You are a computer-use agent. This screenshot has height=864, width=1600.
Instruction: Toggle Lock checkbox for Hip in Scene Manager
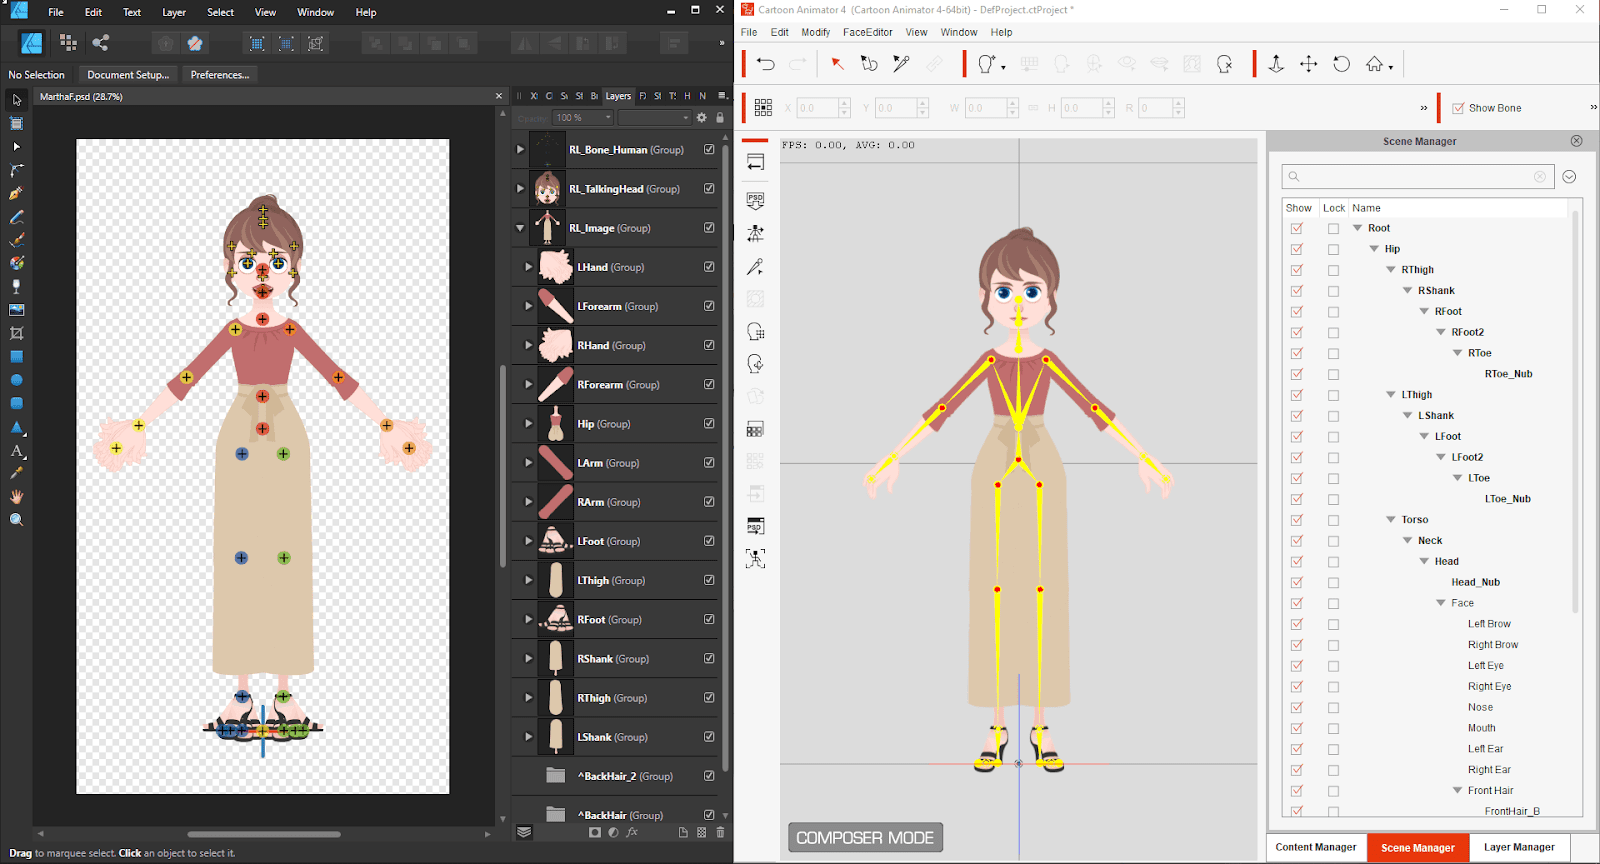[1333, 249]
